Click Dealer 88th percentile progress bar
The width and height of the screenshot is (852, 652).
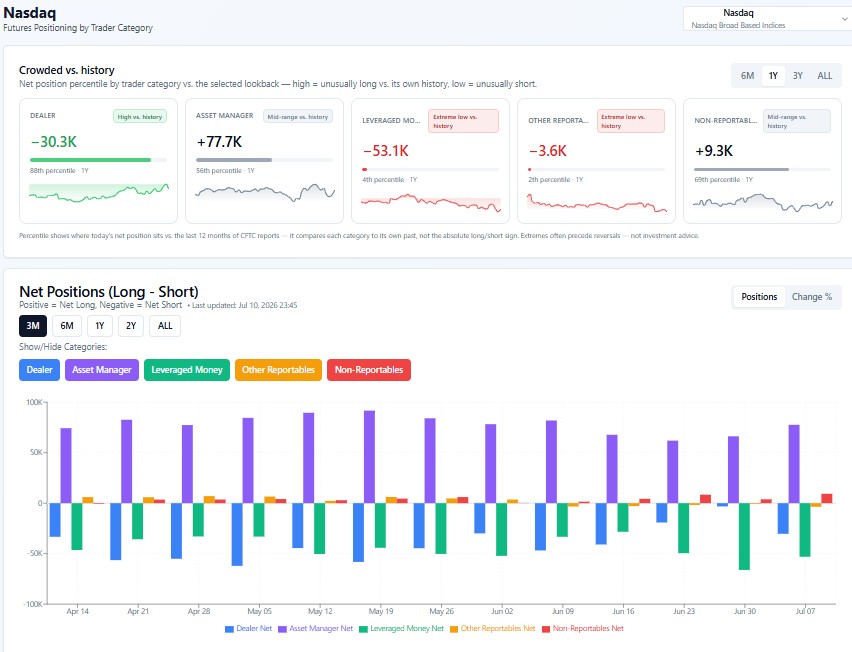click(98, 160)
